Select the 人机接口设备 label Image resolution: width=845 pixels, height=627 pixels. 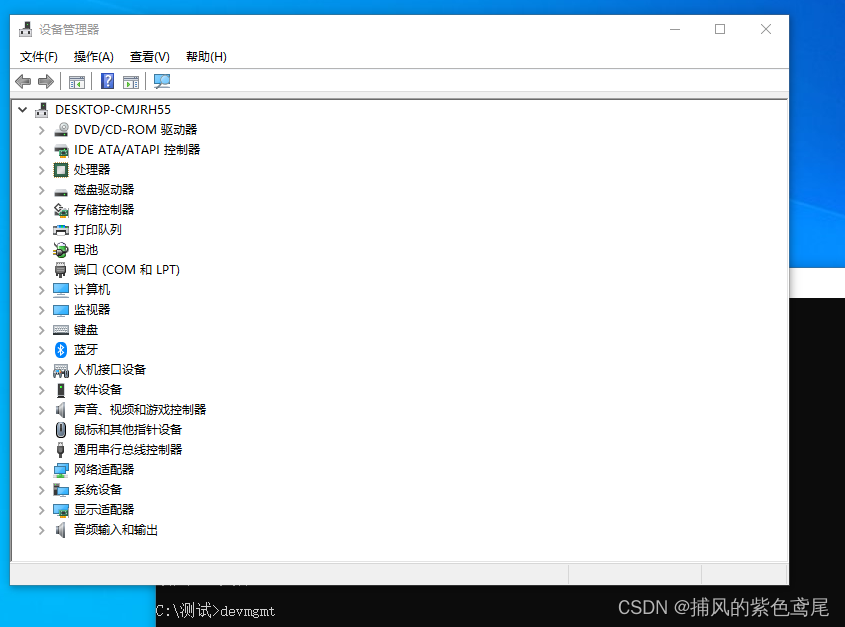(x=110, y=370)
